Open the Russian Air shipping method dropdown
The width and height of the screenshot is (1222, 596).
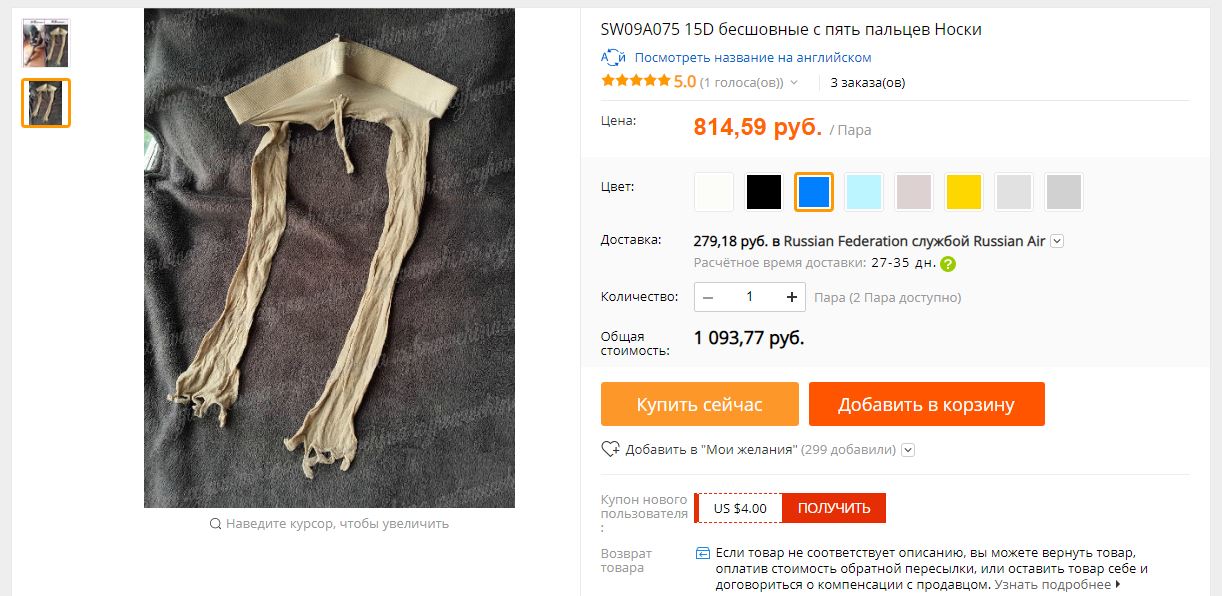[1057, 241]
